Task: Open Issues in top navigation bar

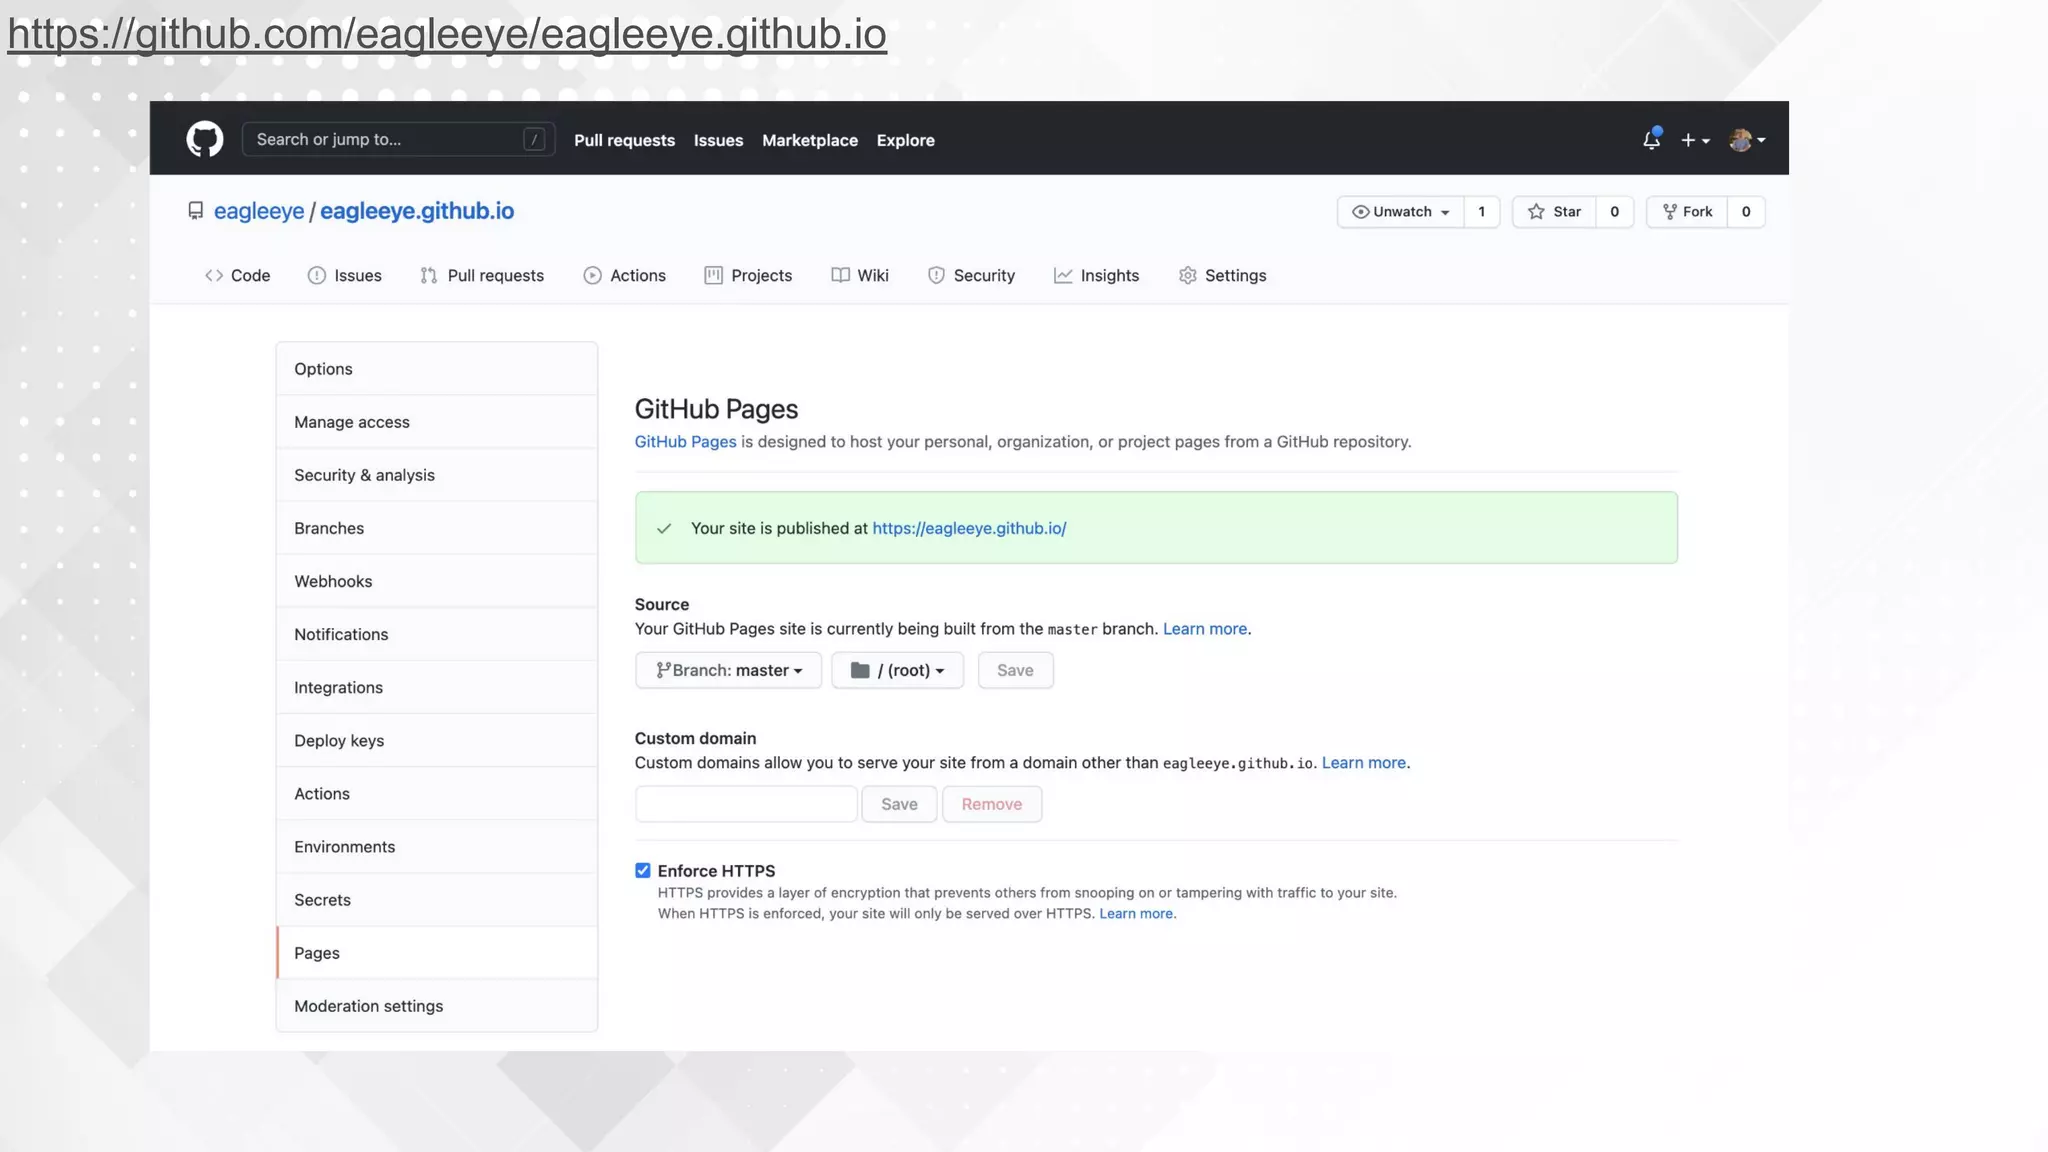Action: point(718,140)
